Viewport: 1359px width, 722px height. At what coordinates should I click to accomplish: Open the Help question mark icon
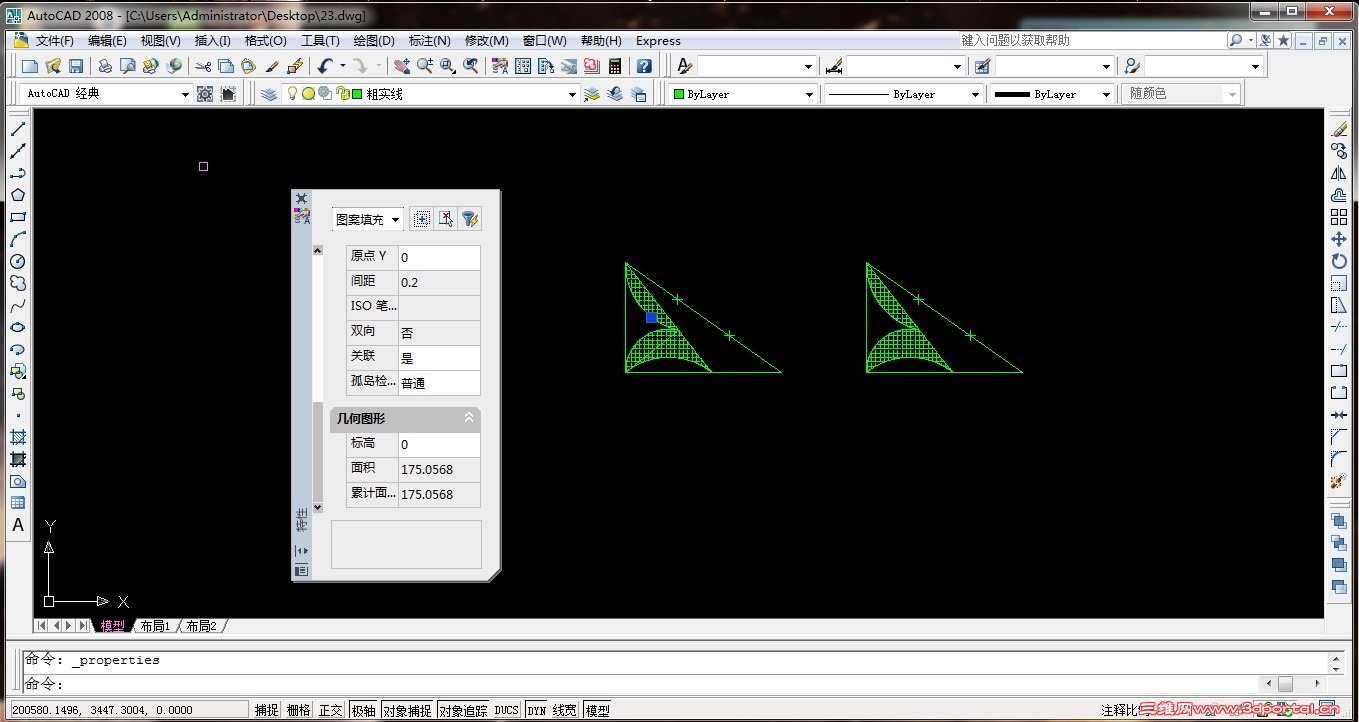(644, 66)
